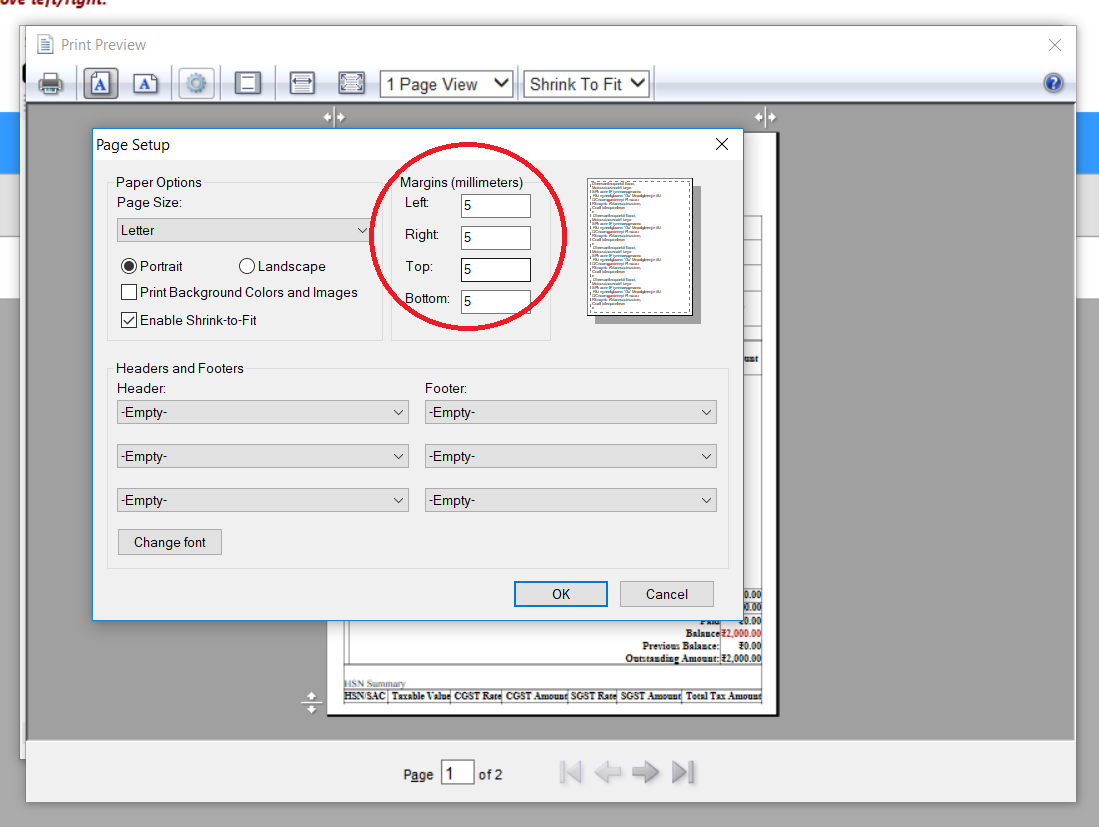Open the Page Size Letter dropdown
Image resolution: width=1099 pixels, height=827 pixels.
243,230
